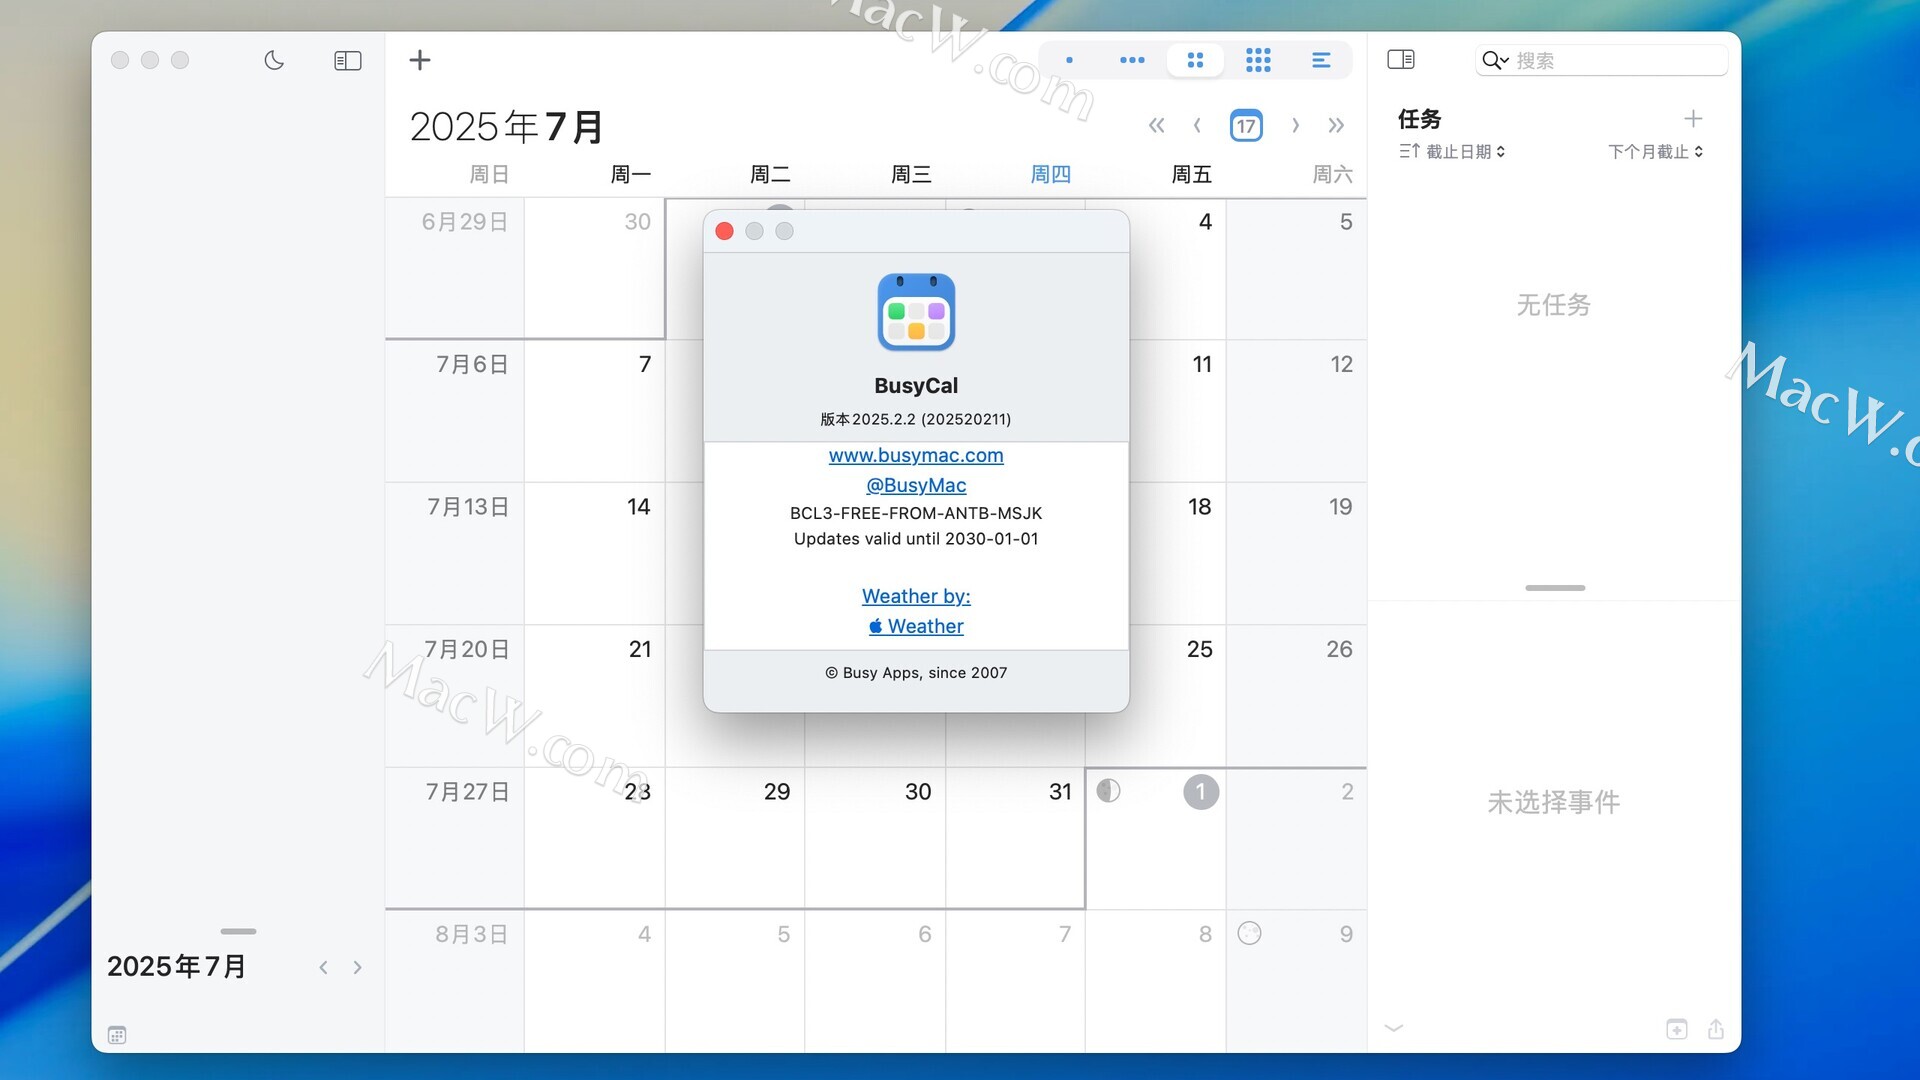The height and width of the screenshot is (1080, 1920).
Task: Click the 2025年7月 main title
Action: pyautogui.click(x=506, y=127)
